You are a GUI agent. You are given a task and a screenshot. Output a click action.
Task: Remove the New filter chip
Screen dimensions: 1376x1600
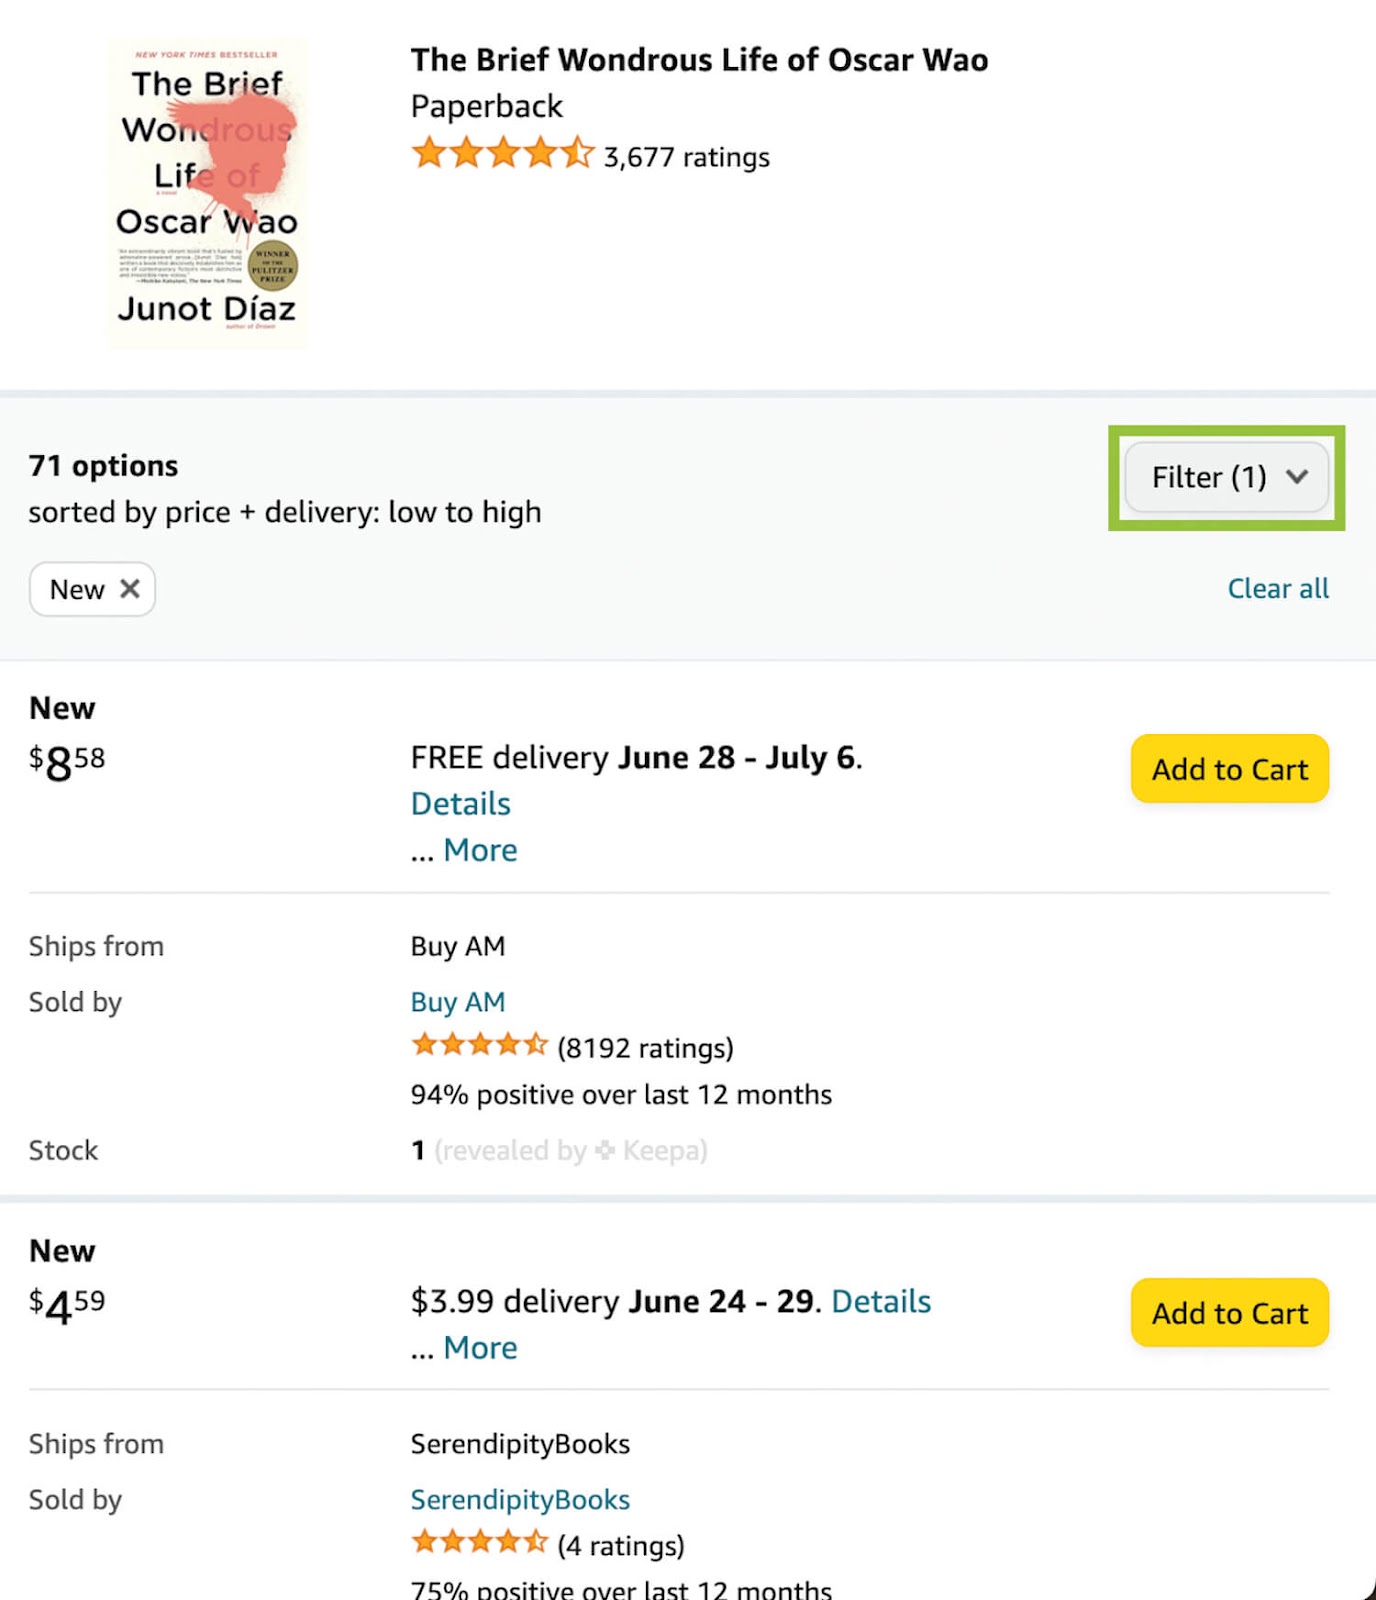click(x=130, y=589)
